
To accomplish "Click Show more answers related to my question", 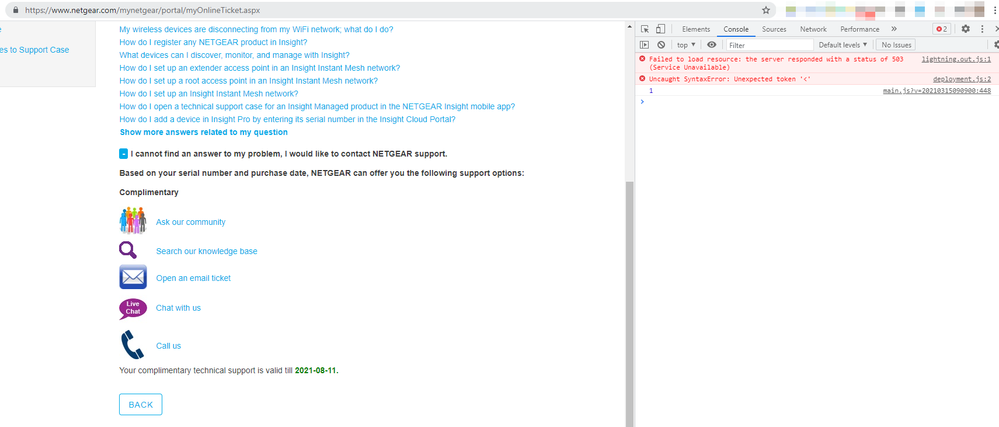I will click(x=204, y=132).
